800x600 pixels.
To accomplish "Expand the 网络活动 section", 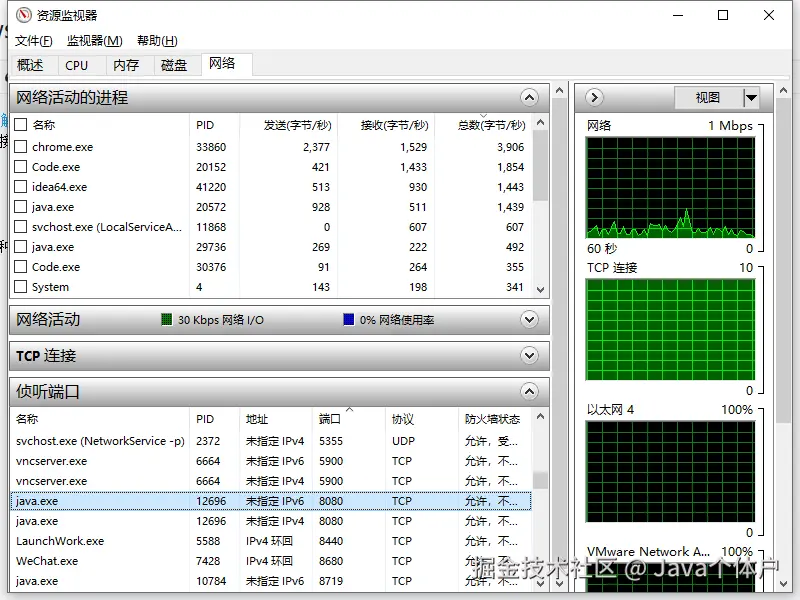I will click(529, 320).
